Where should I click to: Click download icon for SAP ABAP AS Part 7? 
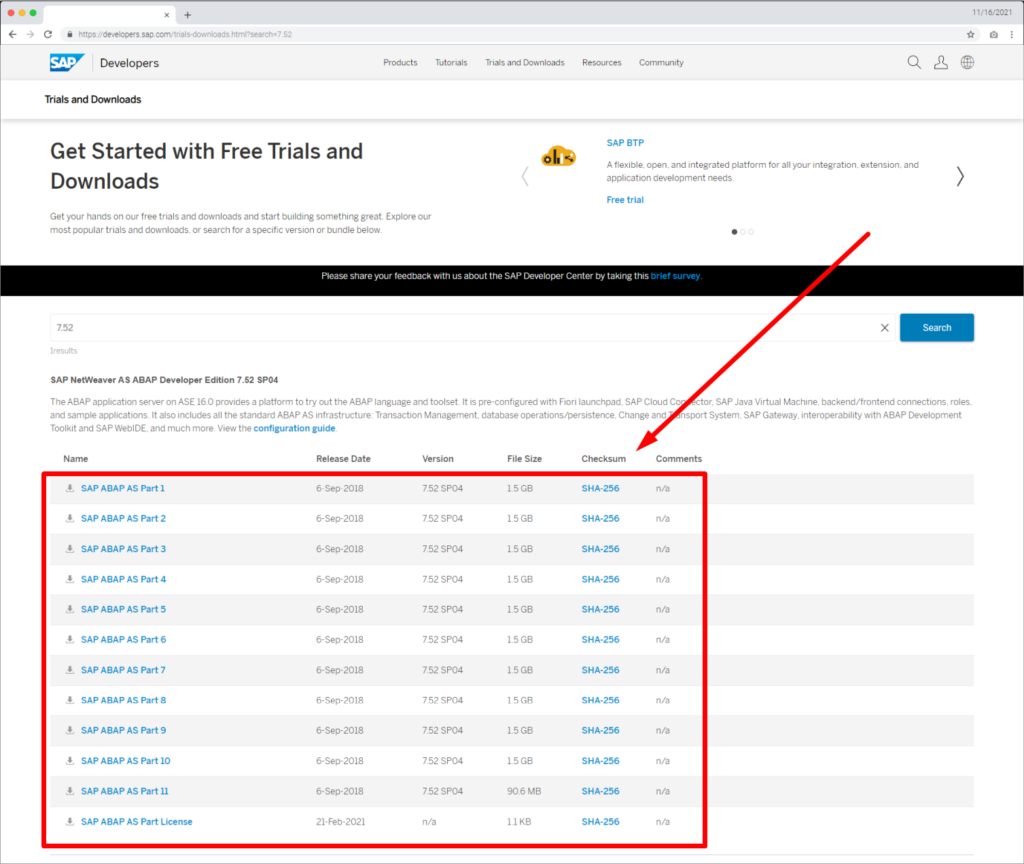coord(69,670)
